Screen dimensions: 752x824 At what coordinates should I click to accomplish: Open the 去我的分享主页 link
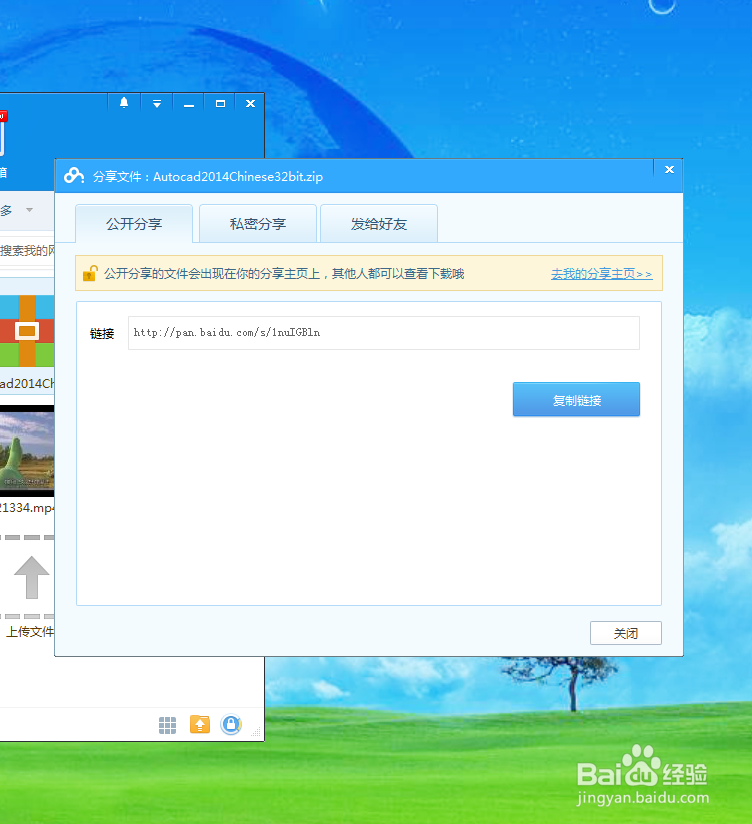click(601, 274)
